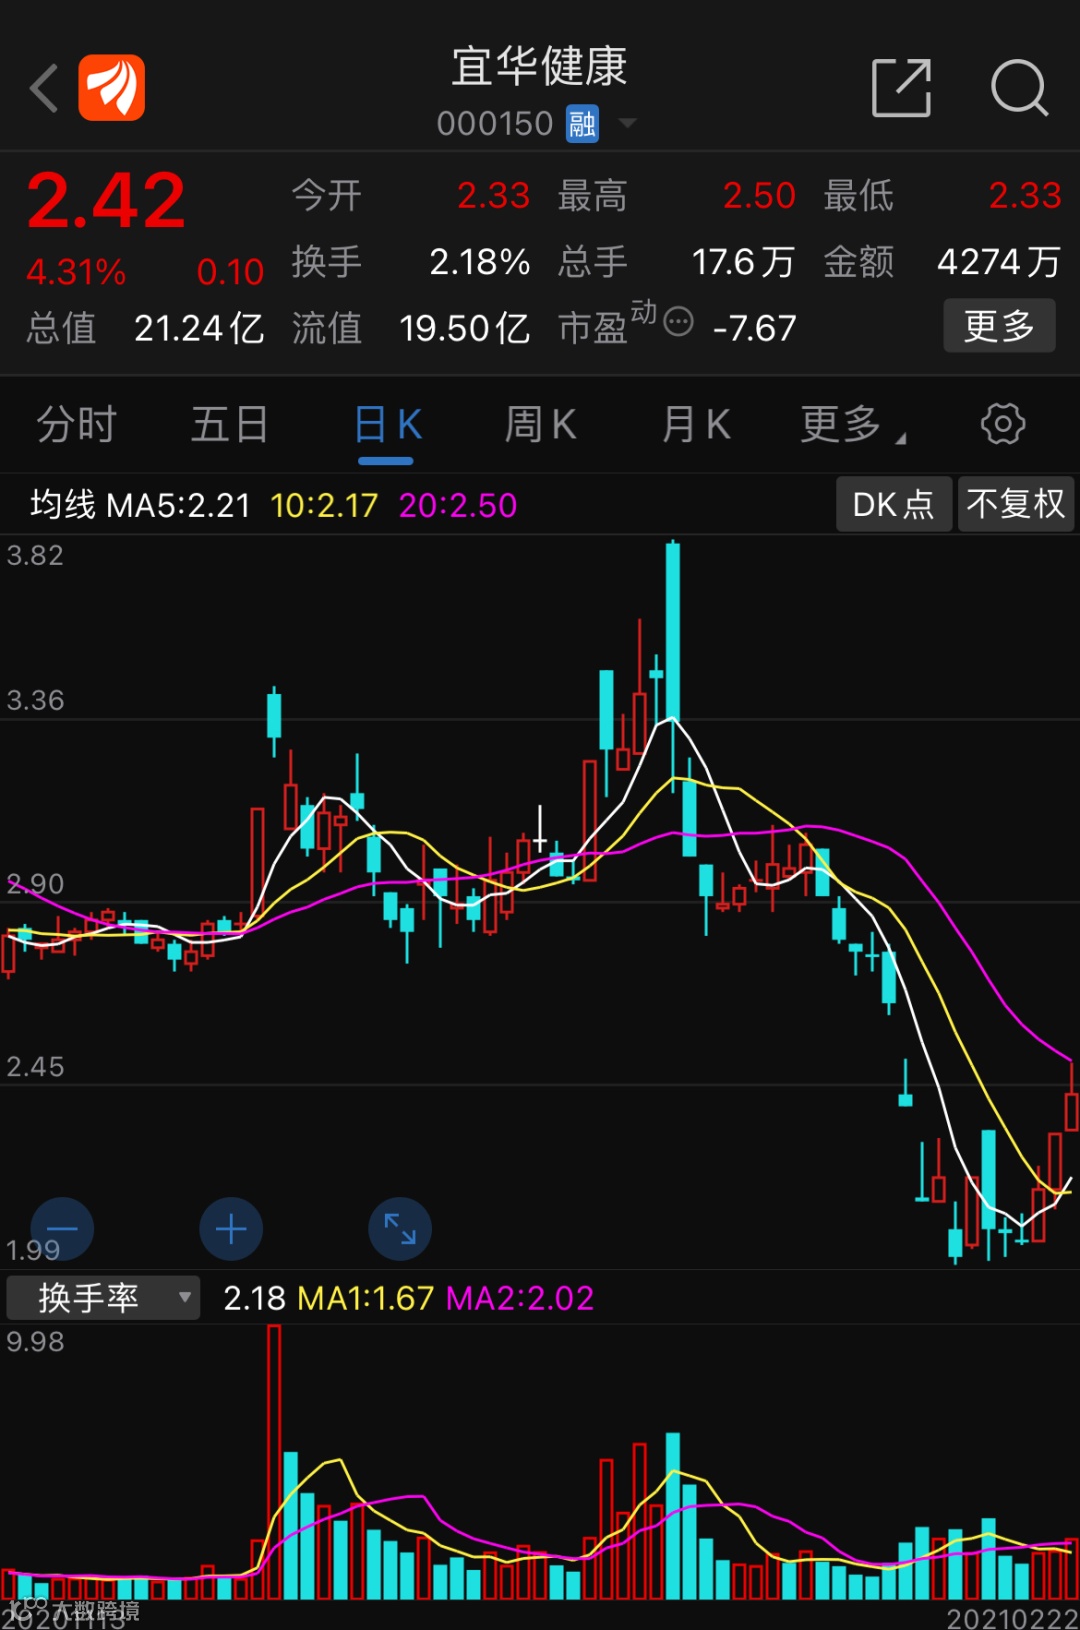The image size is (1080, 1630).
Task: Select the 日K tab
Action: pos(388,424)
